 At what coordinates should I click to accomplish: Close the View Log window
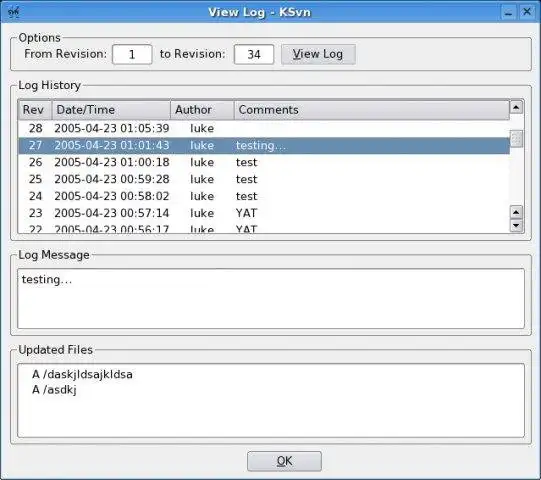(527, 12)
